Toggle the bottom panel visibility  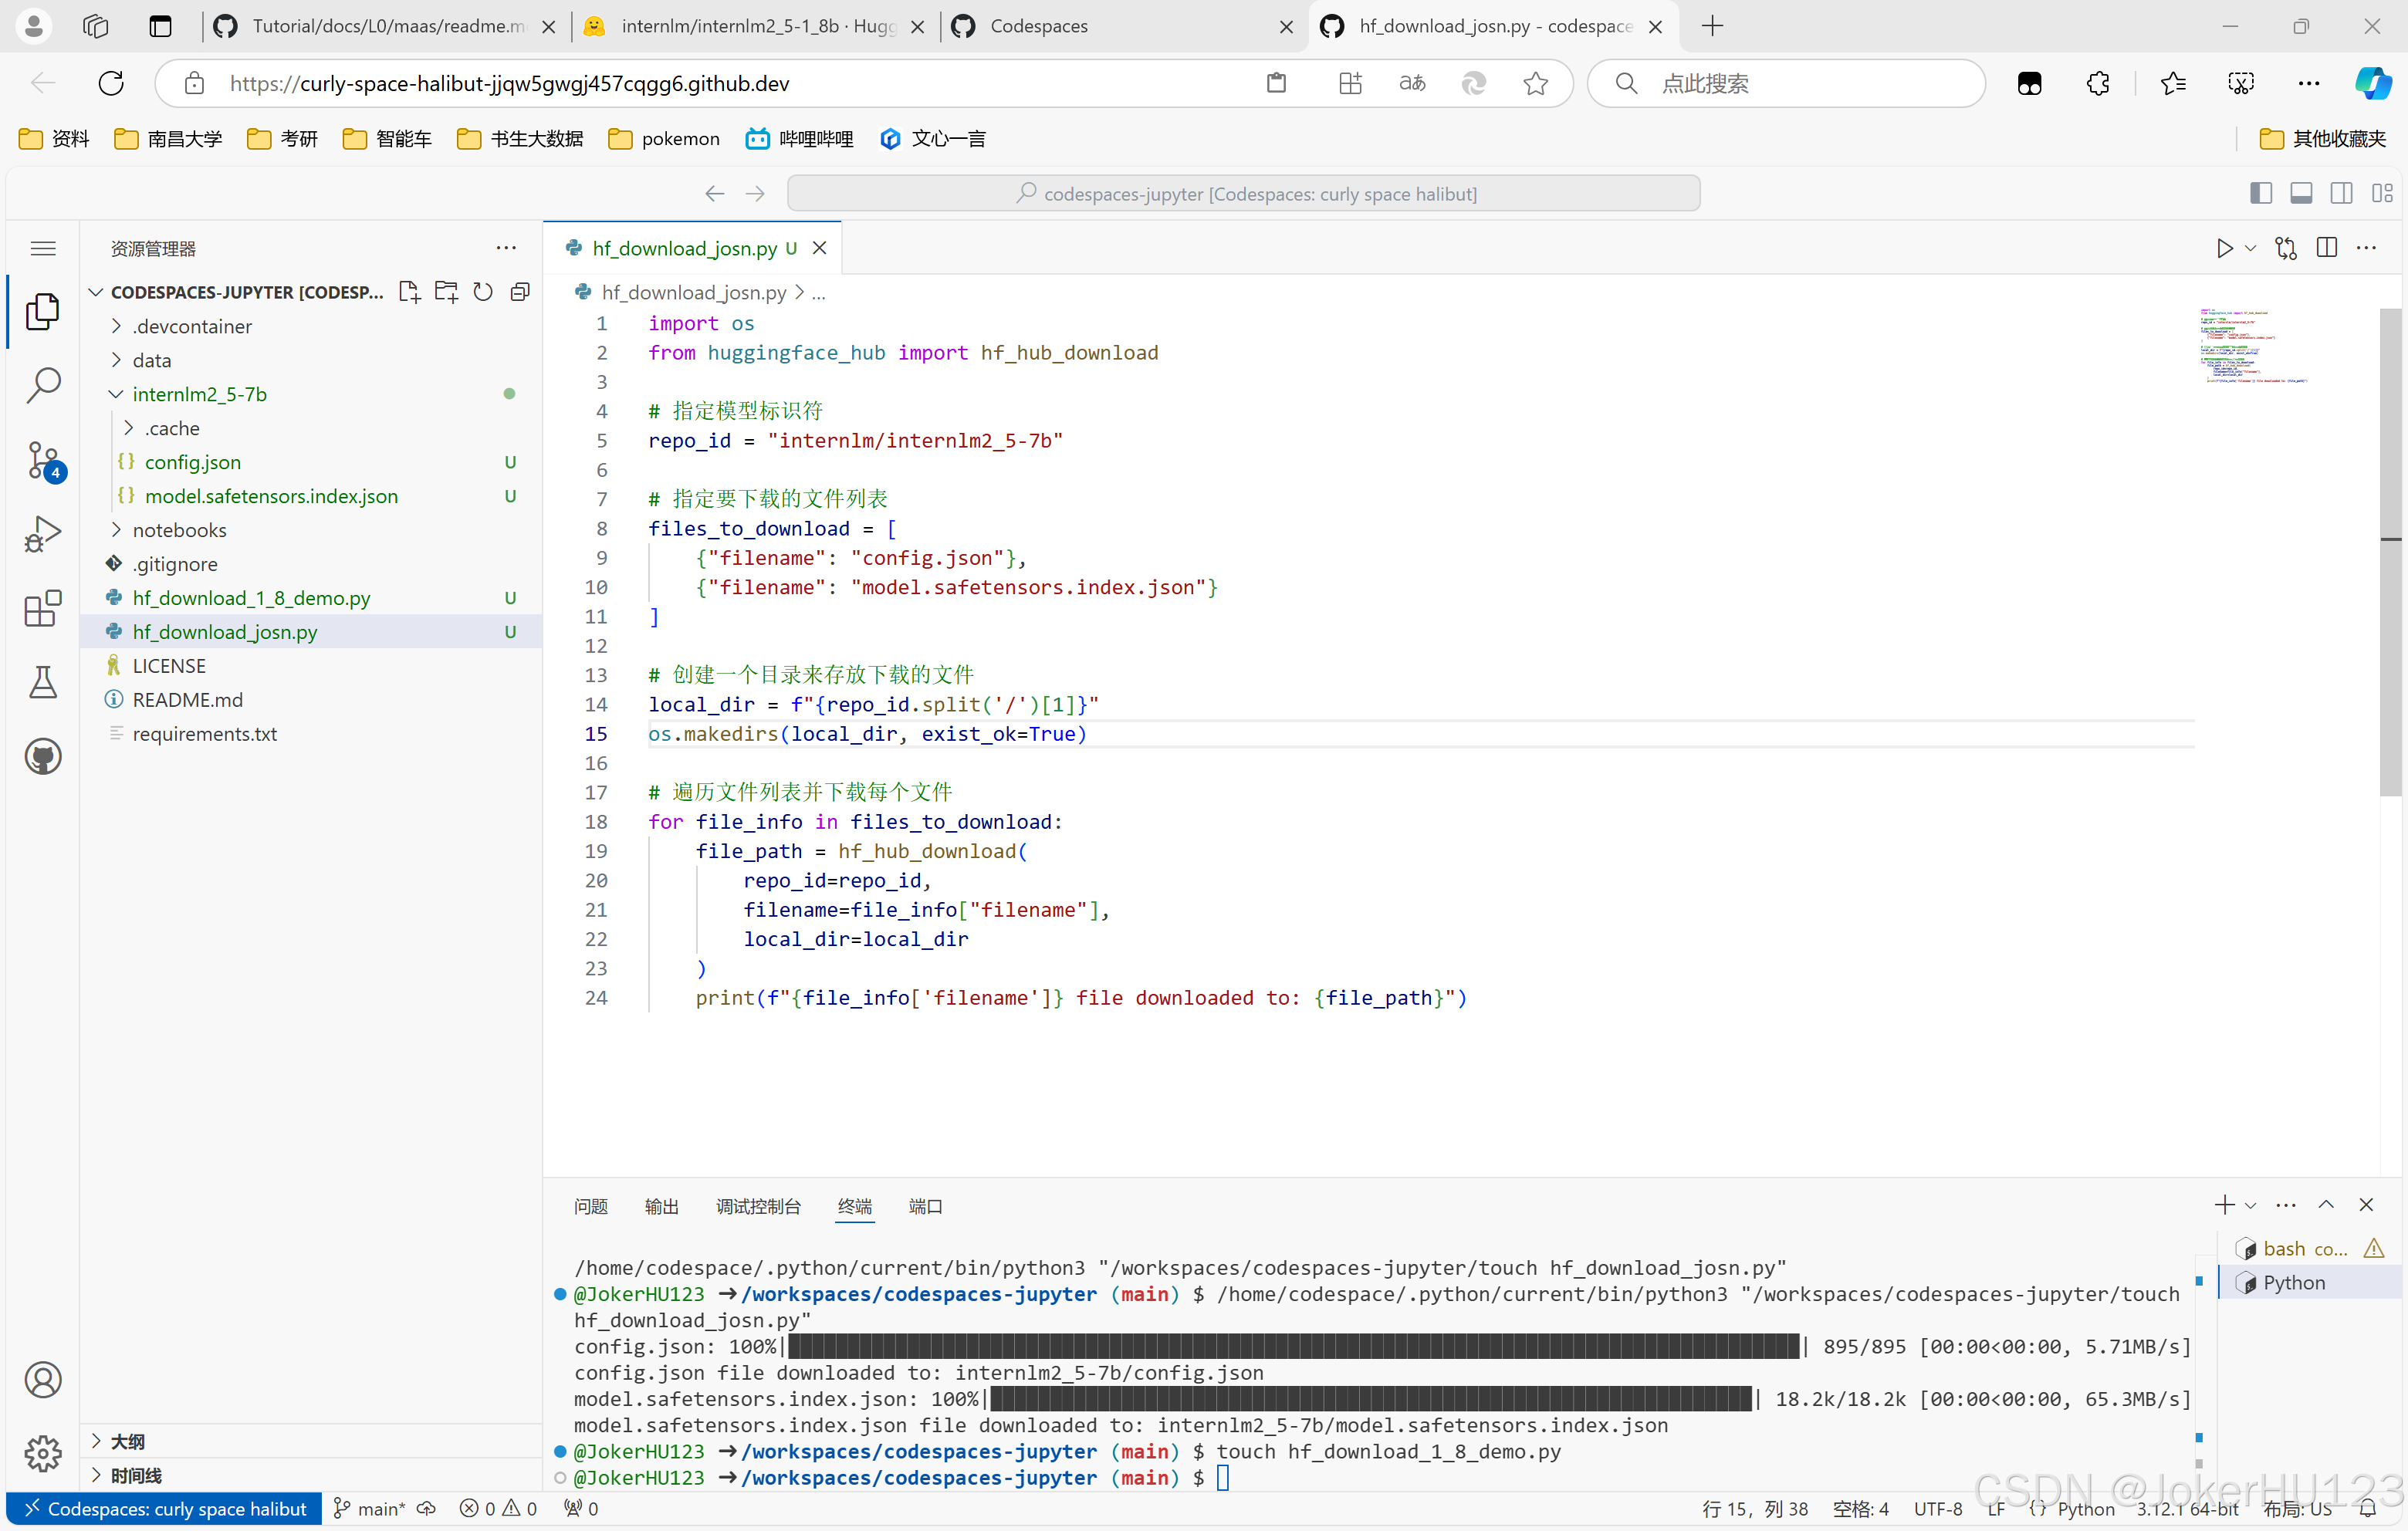pyautogui.click(x=2300, y=193)
